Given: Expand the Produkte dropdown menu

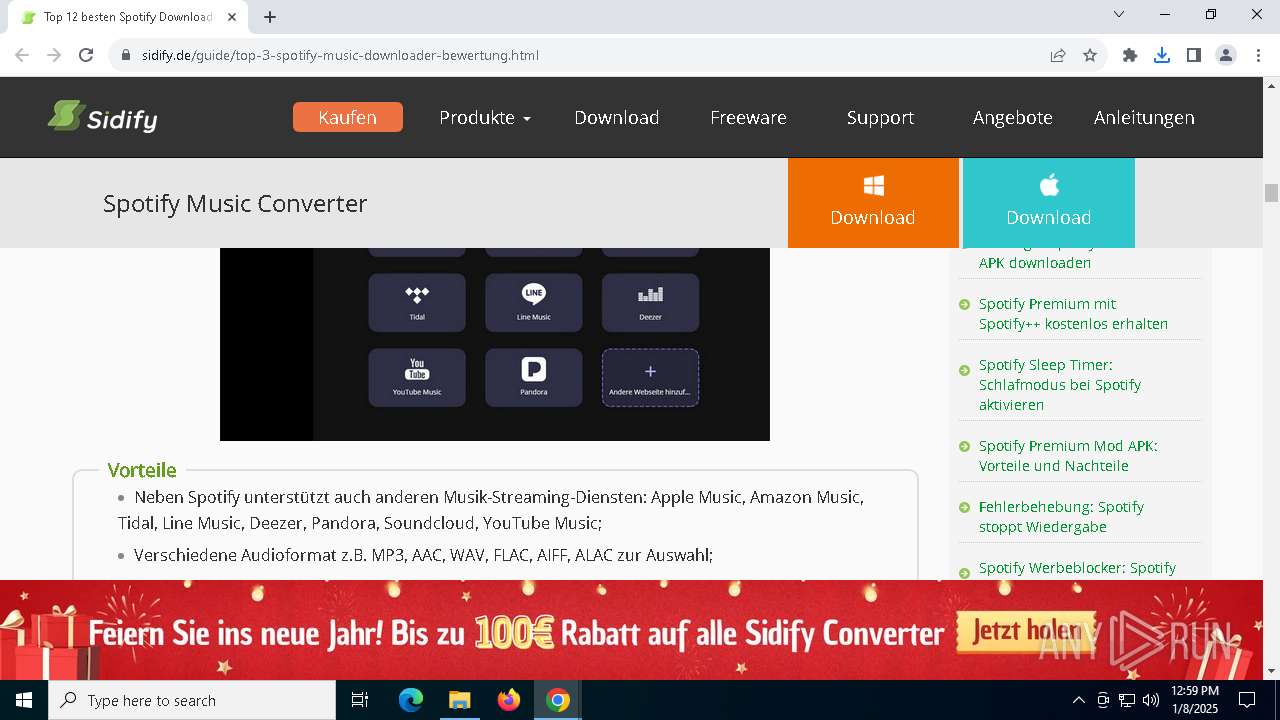Looking at the screenshot, I should 485,117.
